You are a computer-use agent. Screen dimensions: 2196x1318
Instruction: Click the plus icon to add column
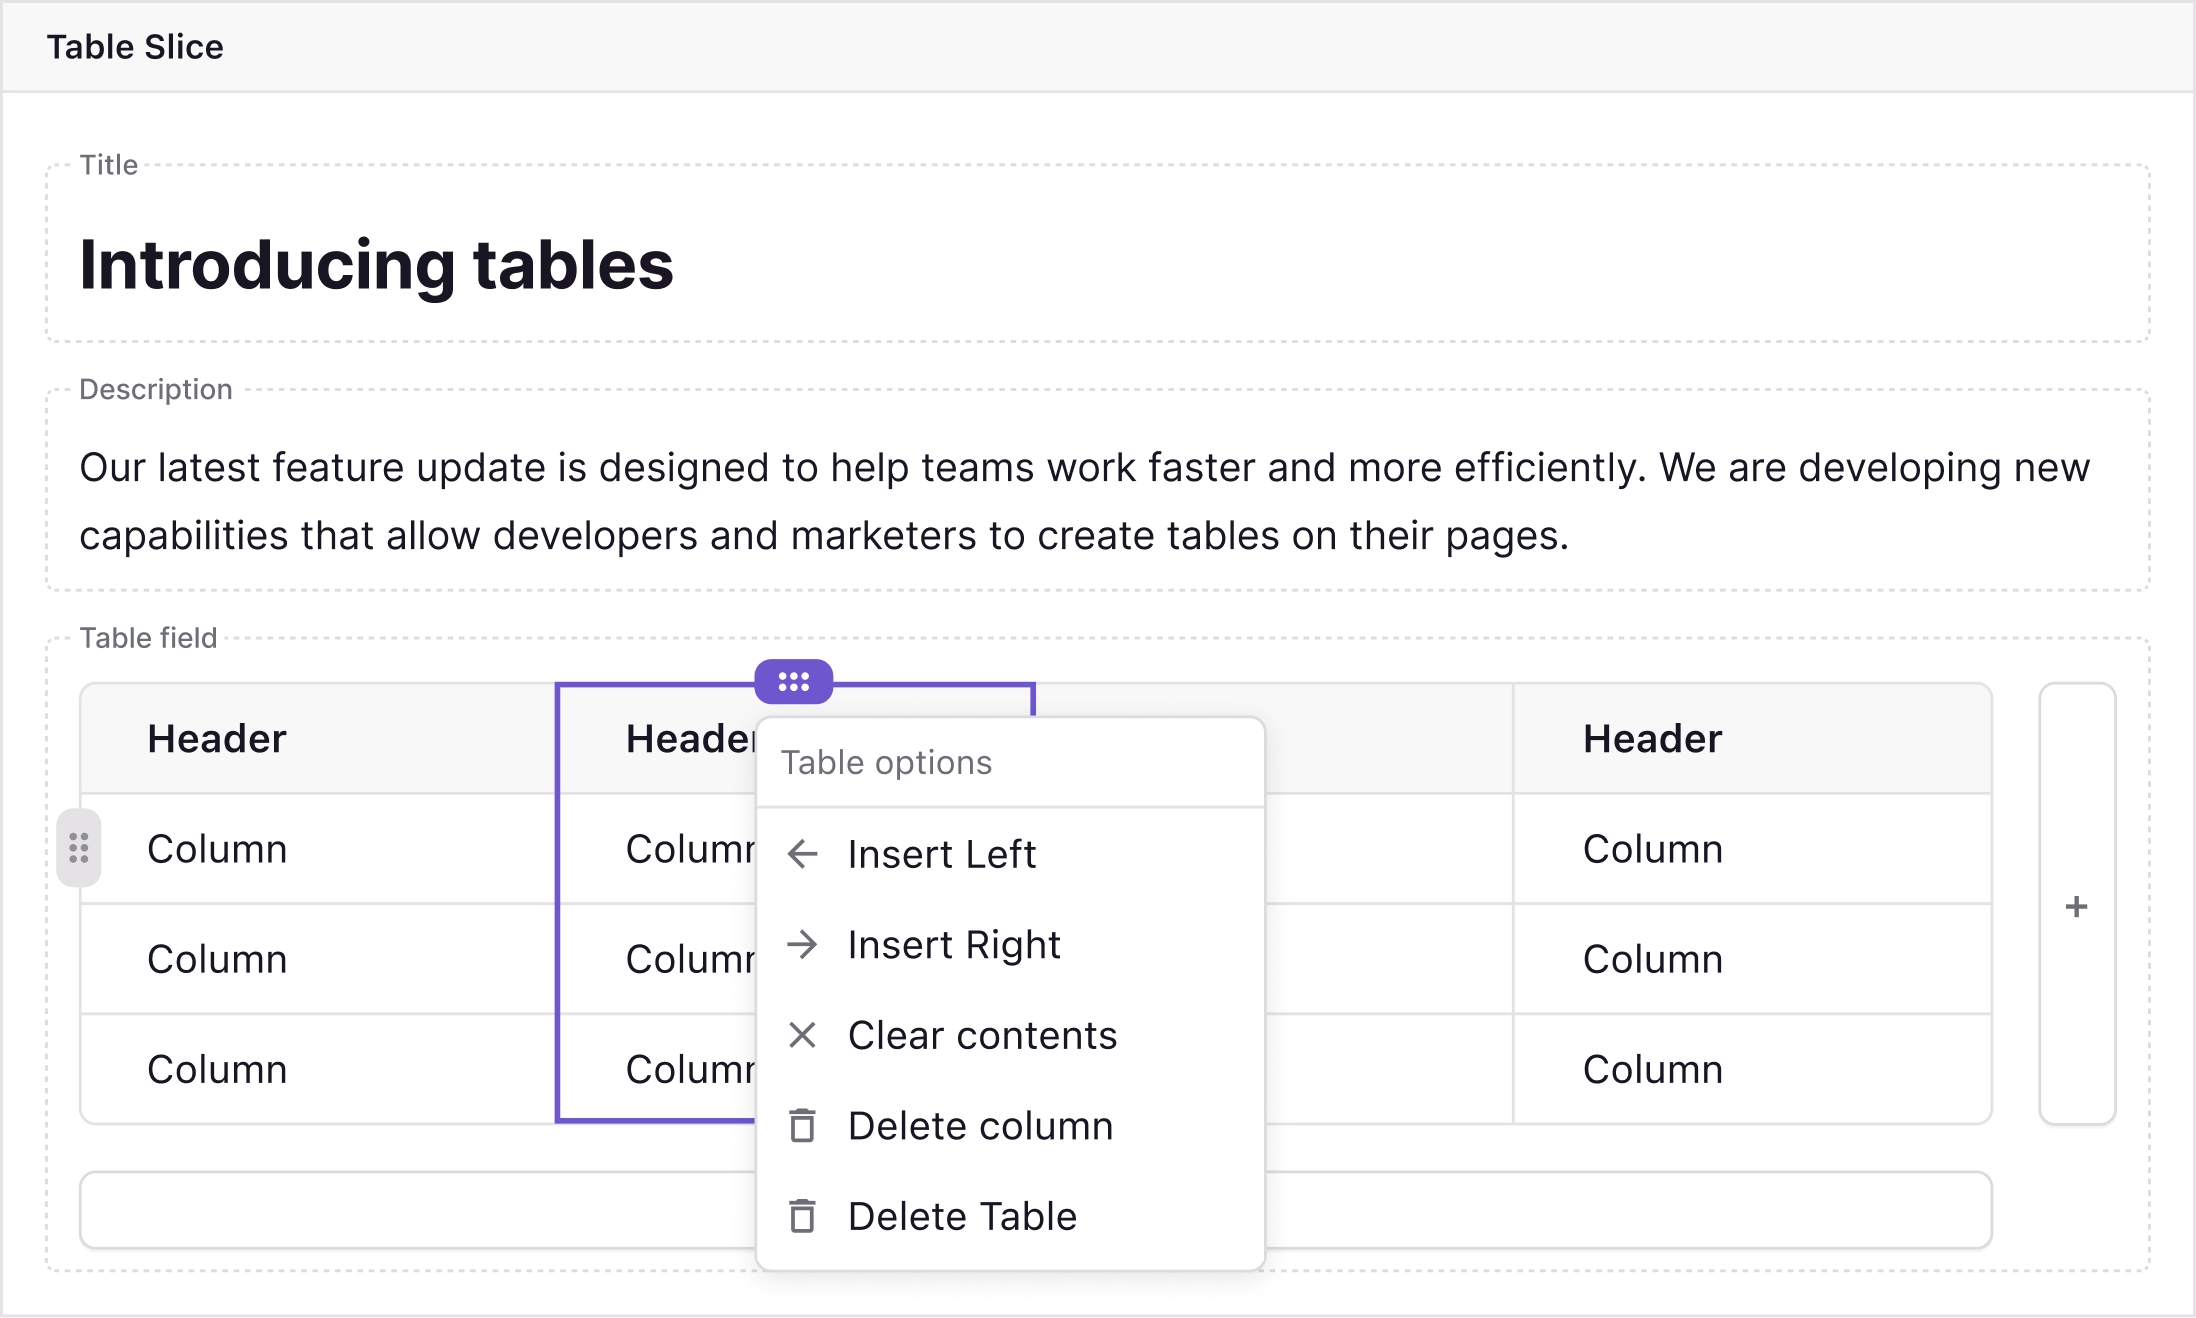coord(2076,906)
